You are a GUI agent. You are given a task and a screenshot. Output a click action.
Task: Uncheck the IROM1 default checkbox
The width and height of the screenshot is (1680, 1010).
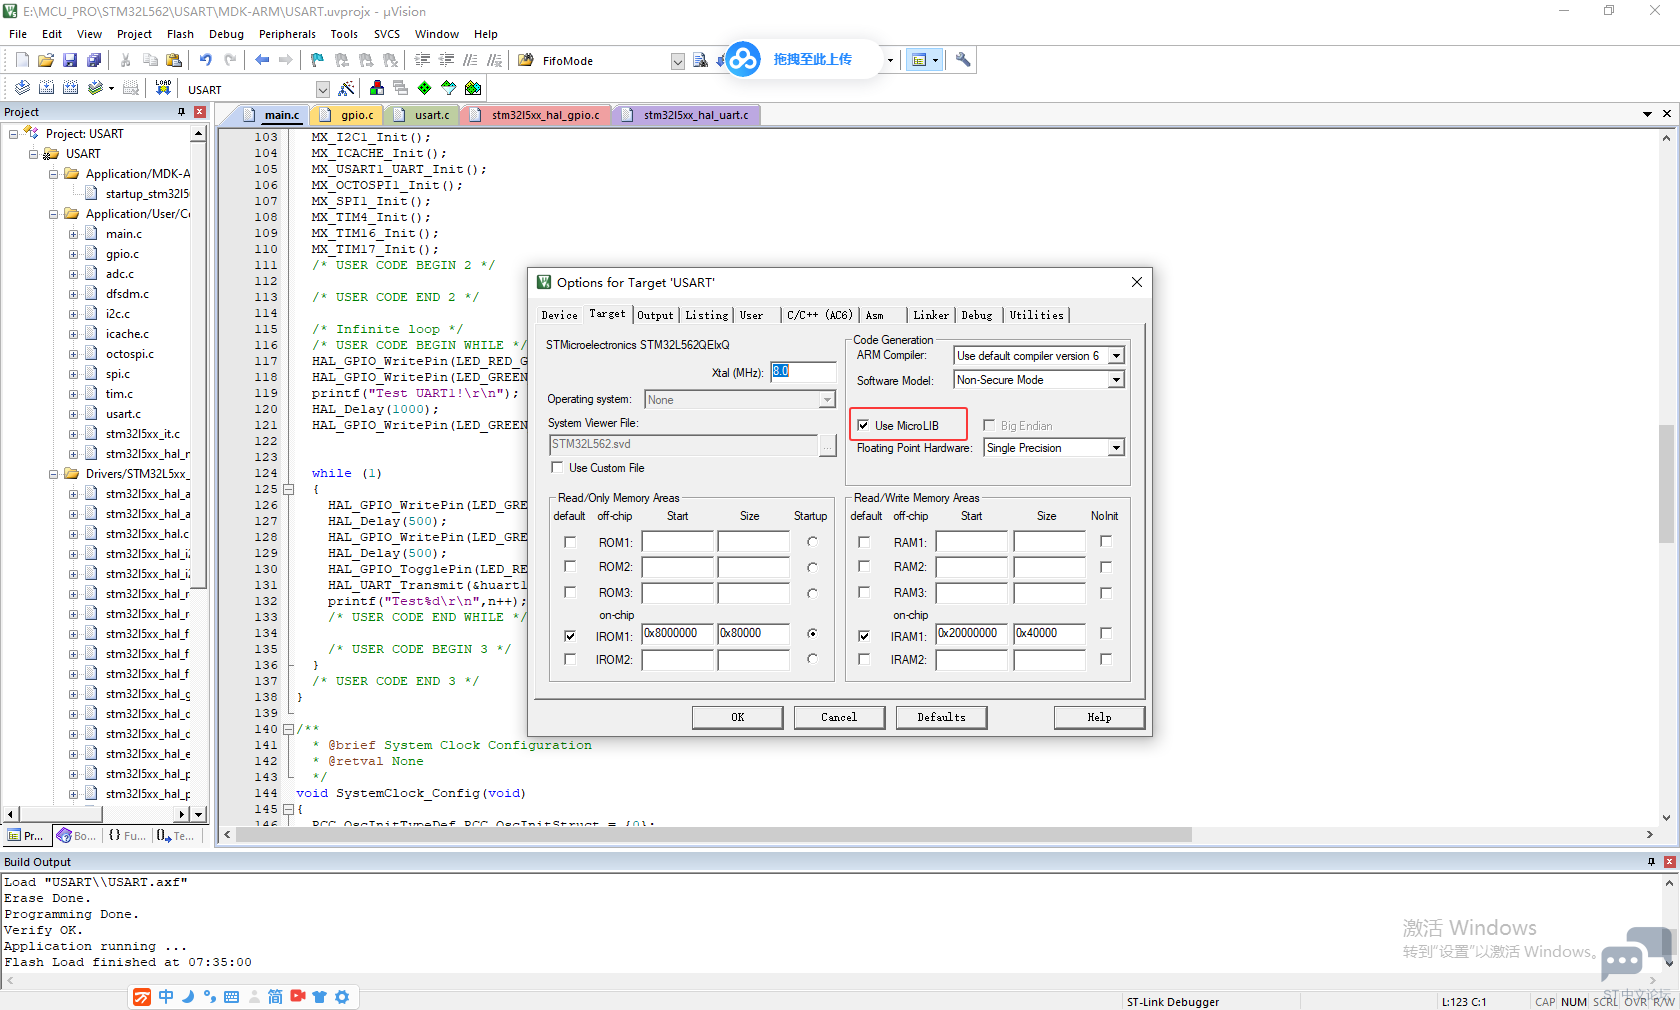pos(570,636)
